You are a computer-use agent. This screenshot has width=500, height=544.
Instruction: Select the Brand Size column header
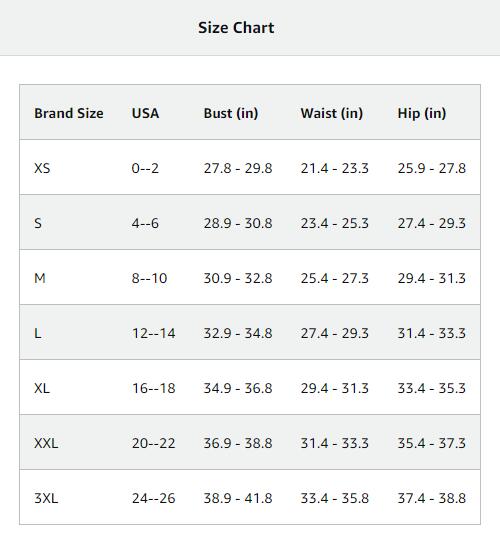pos(69,113)
